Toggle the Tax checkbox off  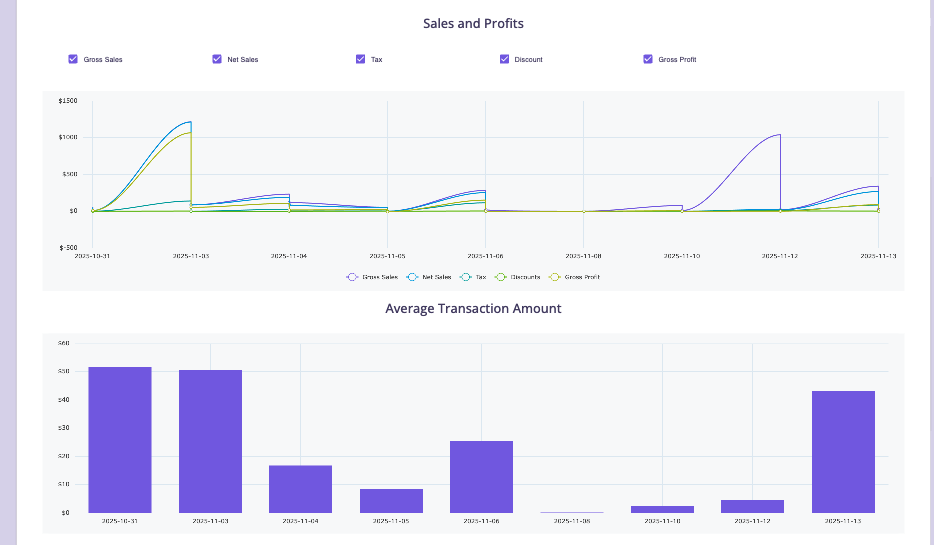click(361, 59)
